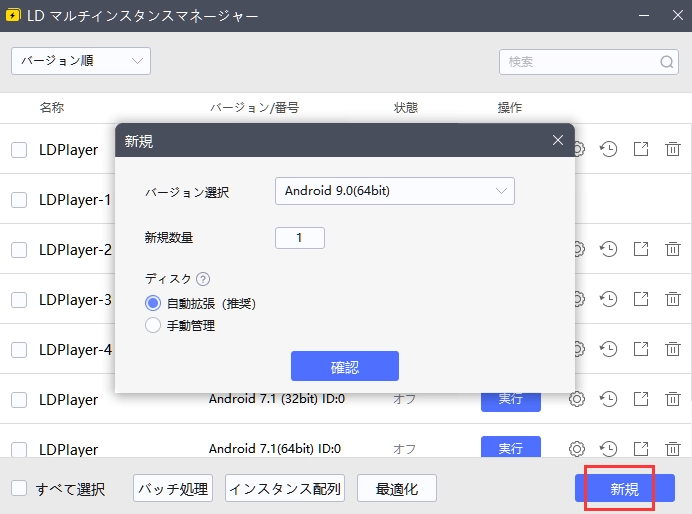Image resolution: width=692 pixels, height=514 pixels.
Task: Click the 名称 column header
Action: pos(52,107)
